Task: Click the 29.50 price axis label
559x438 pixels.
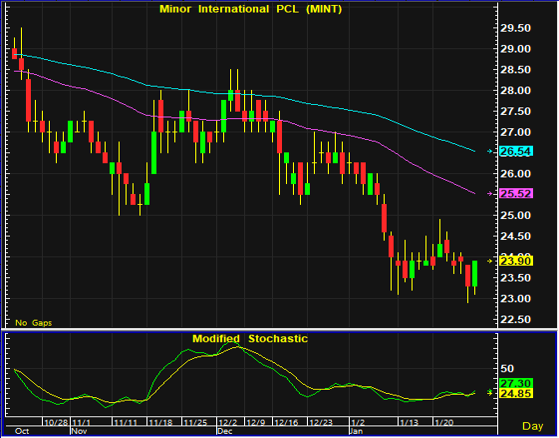Action: click(x=516, y=29)
